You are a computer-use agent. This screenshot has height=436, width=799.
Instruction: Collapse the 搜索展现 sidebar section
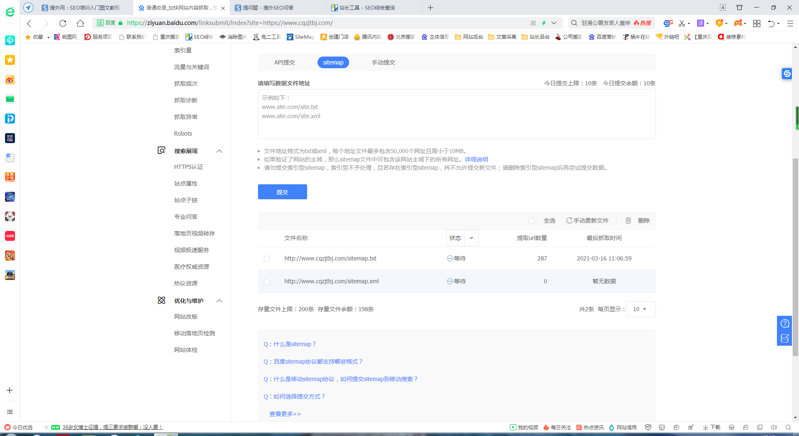coord(219,151)
